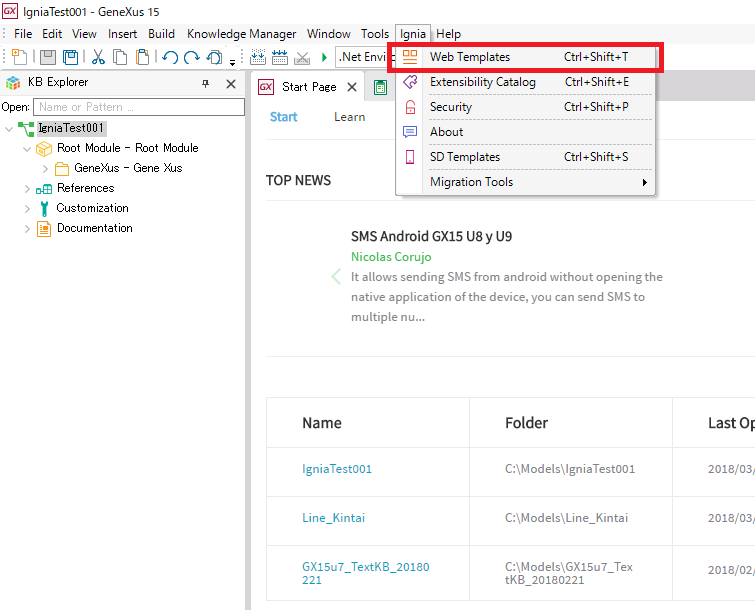The height and width of the screenshot is (610, 755).
Task: Open the IgniaTest001 recent KB link
Action: (337, 469)
